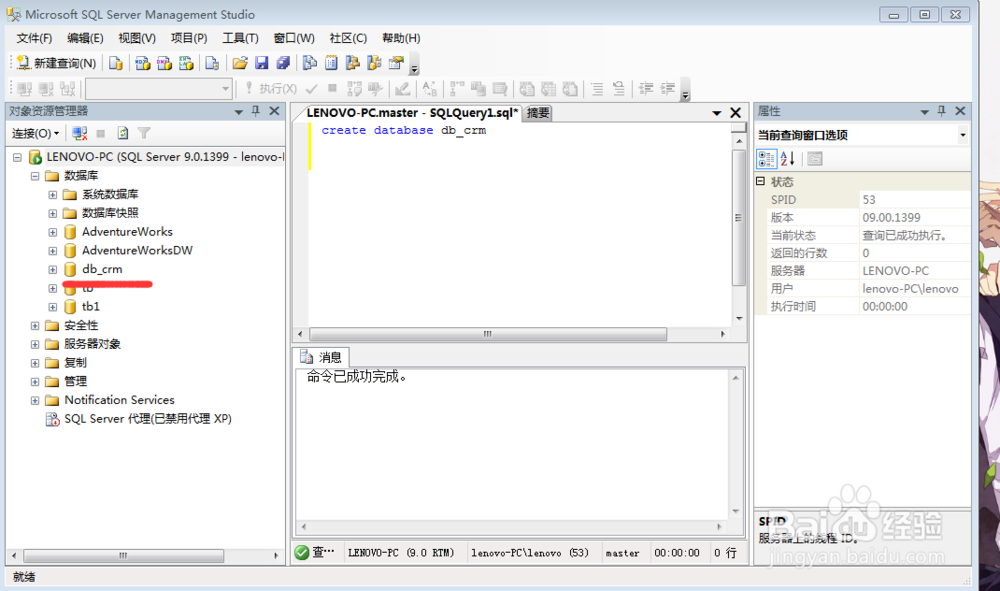Screen dimensions: 1000x591
Task: Open the 工具(T) menu
Action: coord(240,38)
